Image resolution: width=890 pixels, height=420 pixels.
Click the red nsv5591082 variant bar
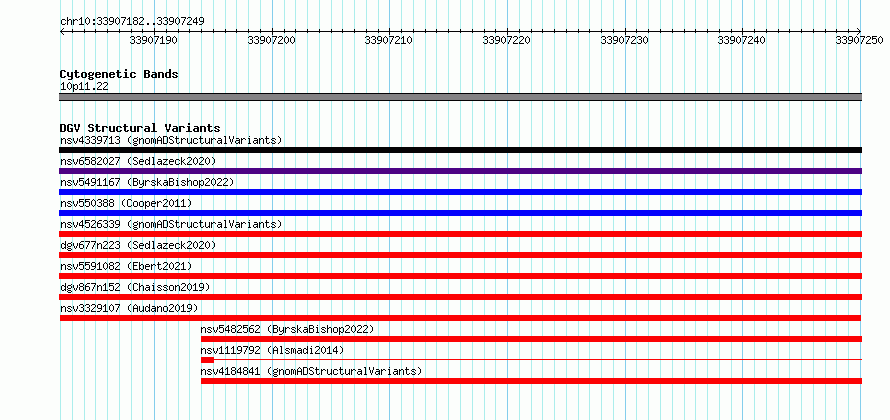[461, 276]
